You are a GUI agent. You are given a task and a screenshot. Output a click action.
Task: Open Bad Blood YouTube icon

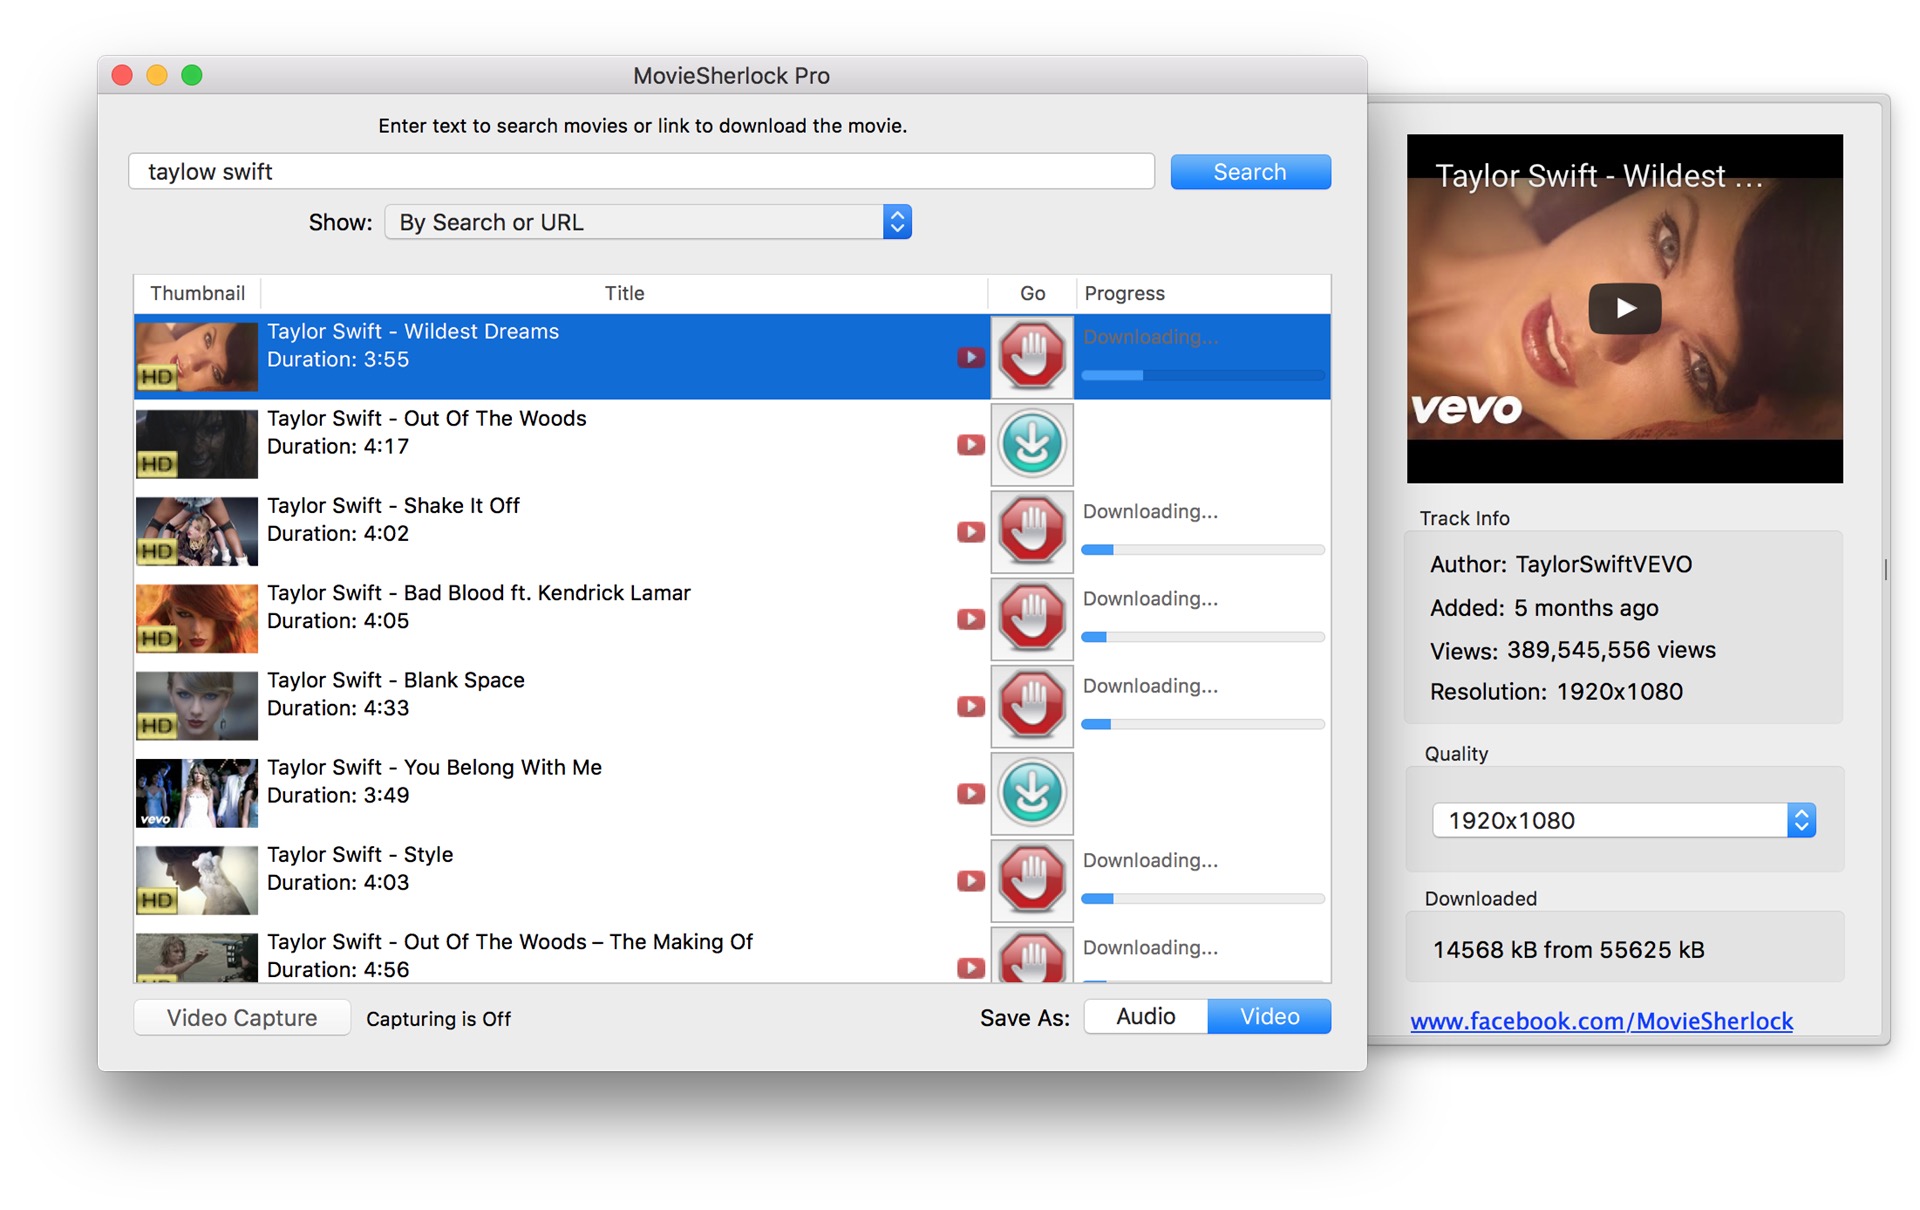(x=970, y=619)
